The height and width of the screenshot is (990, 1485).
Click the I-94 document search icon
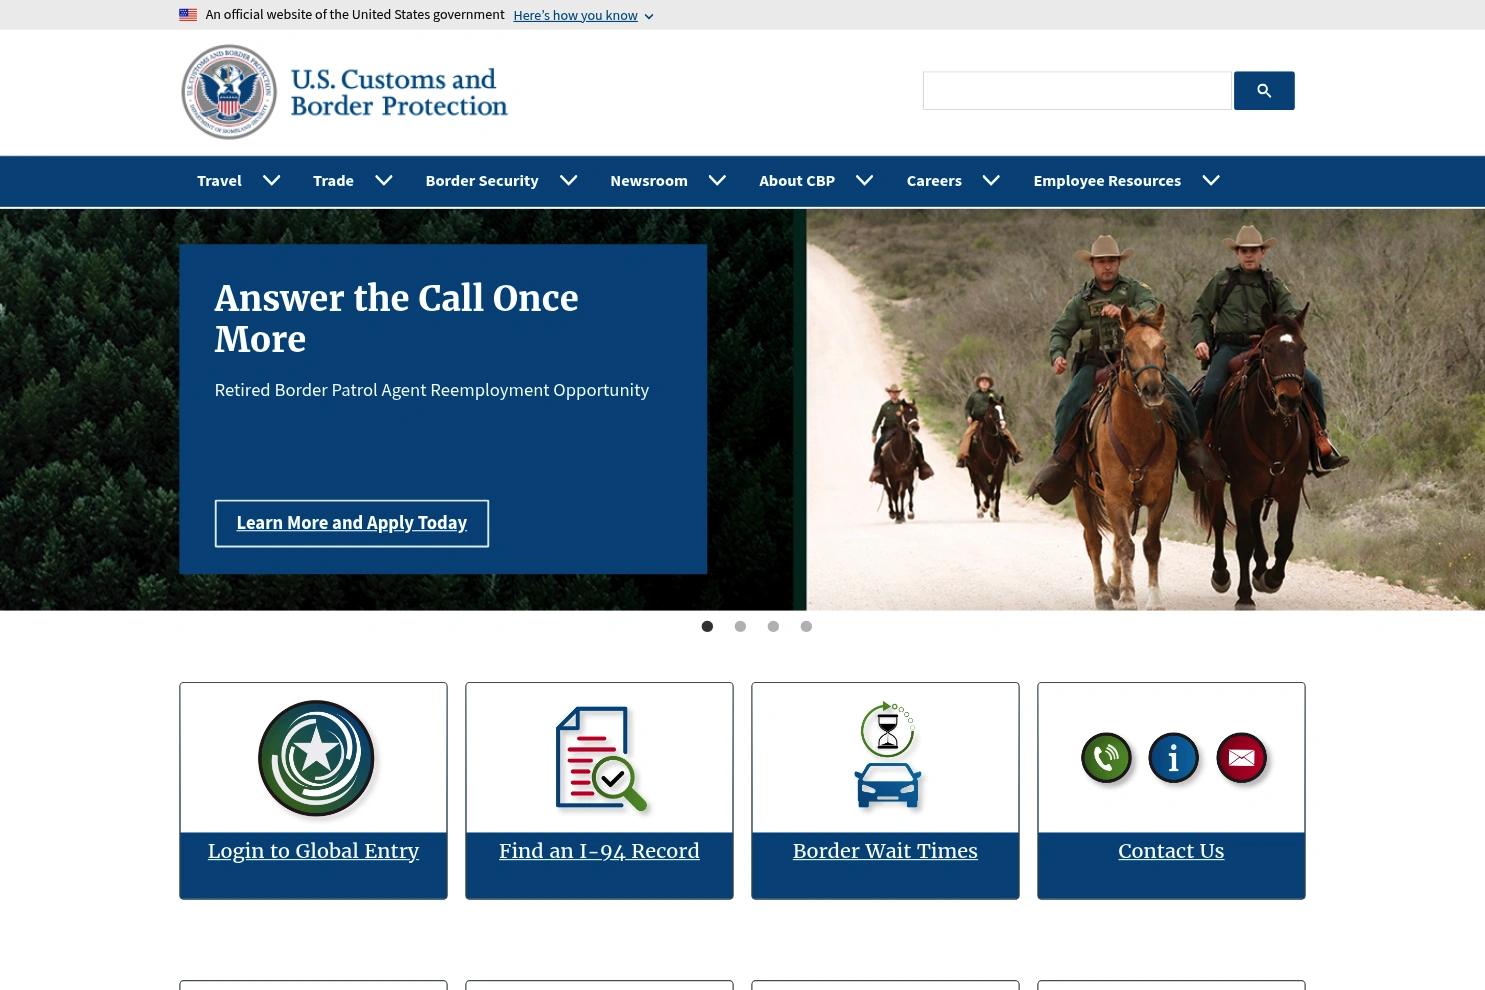point(601,758)
